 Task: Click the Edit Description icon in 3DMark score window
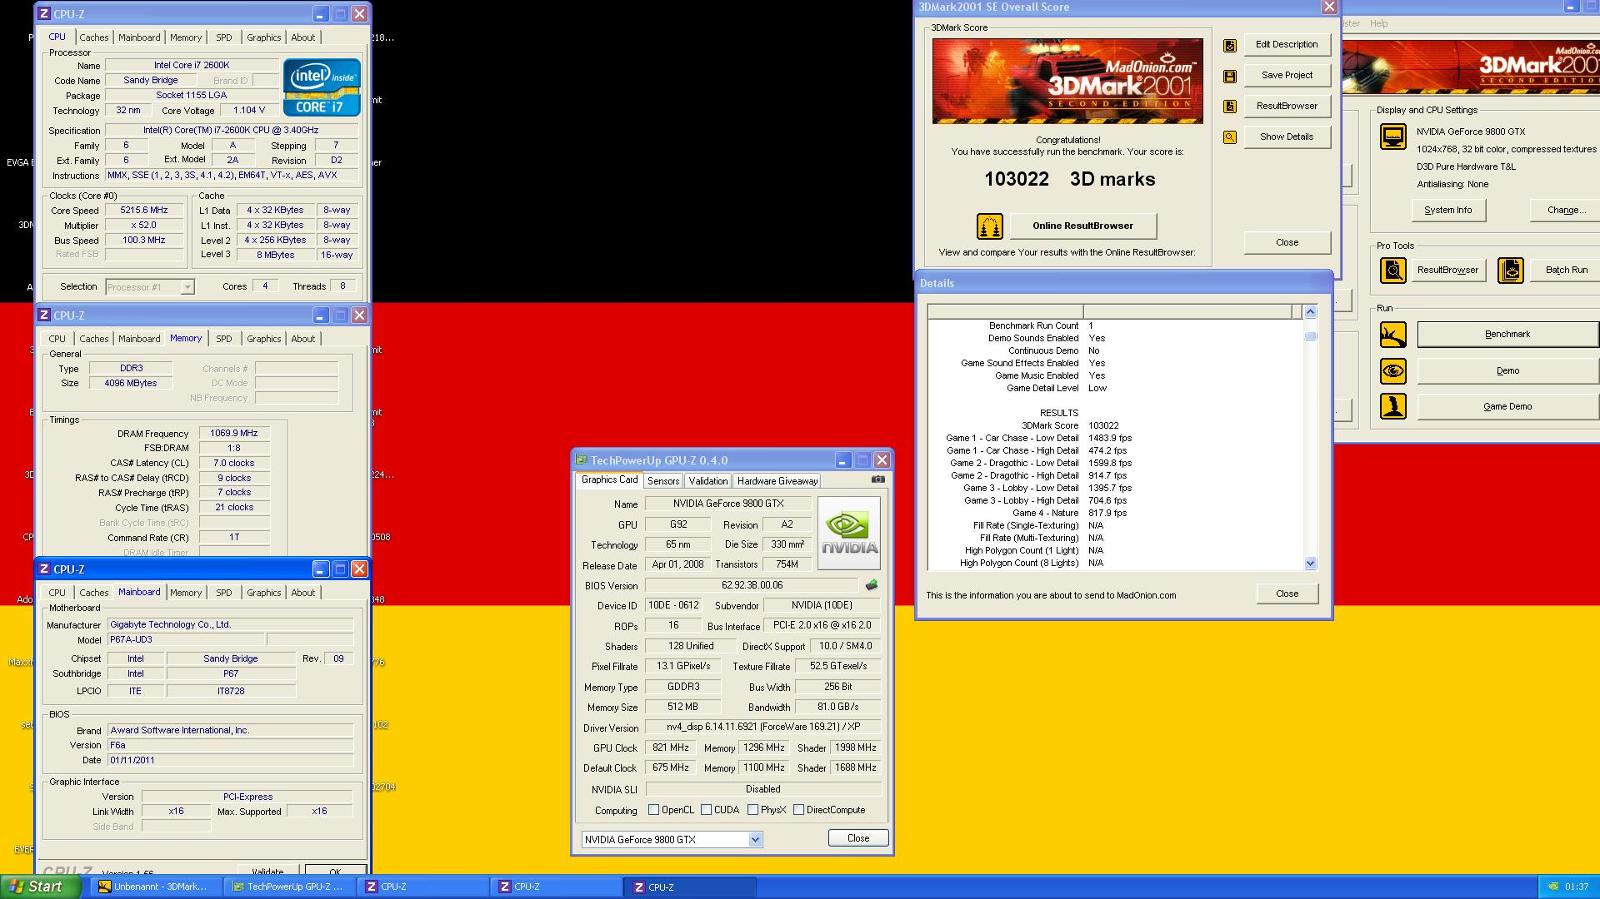(1230, 45)
